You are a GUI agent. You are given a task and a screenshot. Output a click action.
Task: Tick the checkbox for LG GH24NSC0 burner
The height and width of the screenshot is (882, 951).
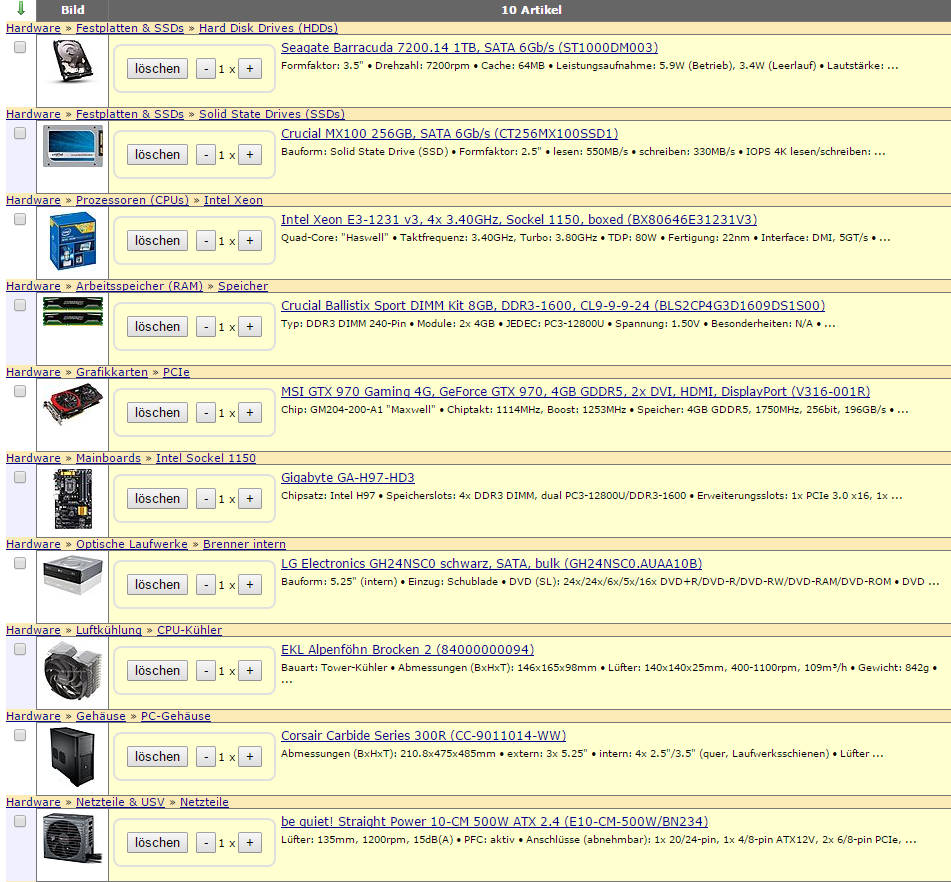(20, 564)
